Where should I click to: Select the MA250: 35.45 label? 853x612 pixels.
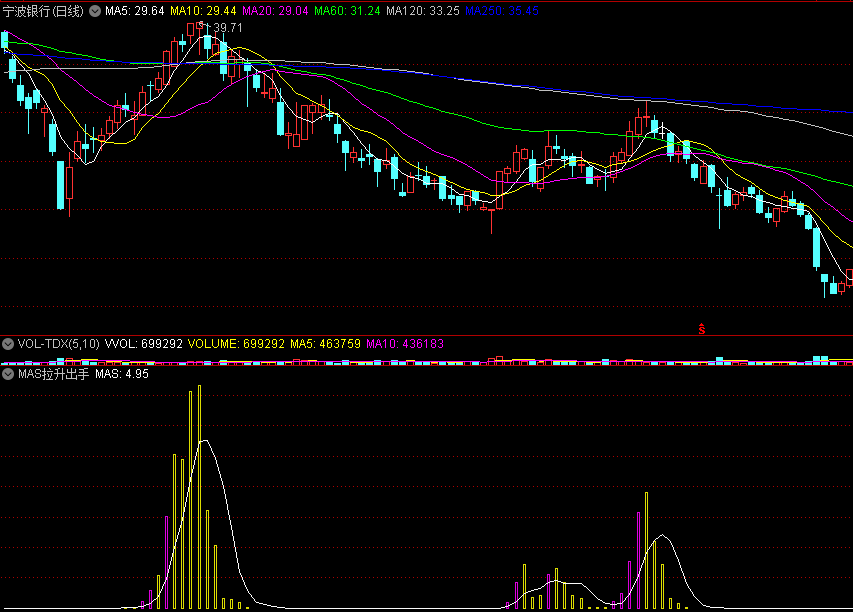pos(502,11)
